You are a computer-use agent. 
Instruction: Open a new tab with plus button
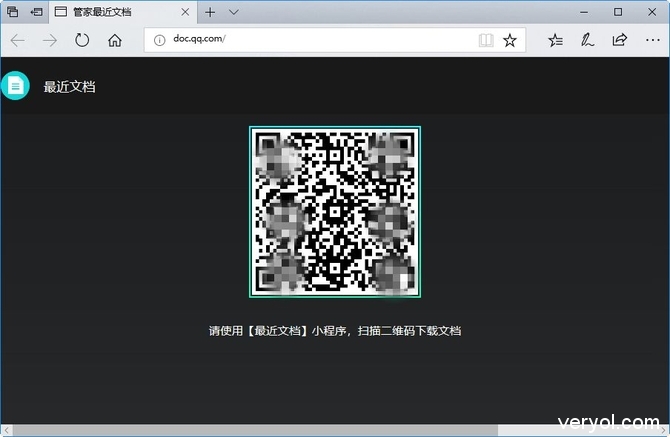(x=210, y=12)
